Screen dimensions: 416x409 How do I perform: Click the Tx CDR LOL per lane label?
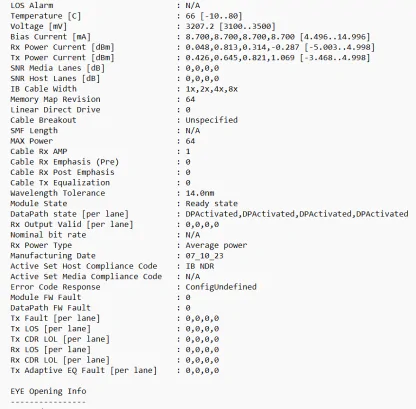pos(60,339)
